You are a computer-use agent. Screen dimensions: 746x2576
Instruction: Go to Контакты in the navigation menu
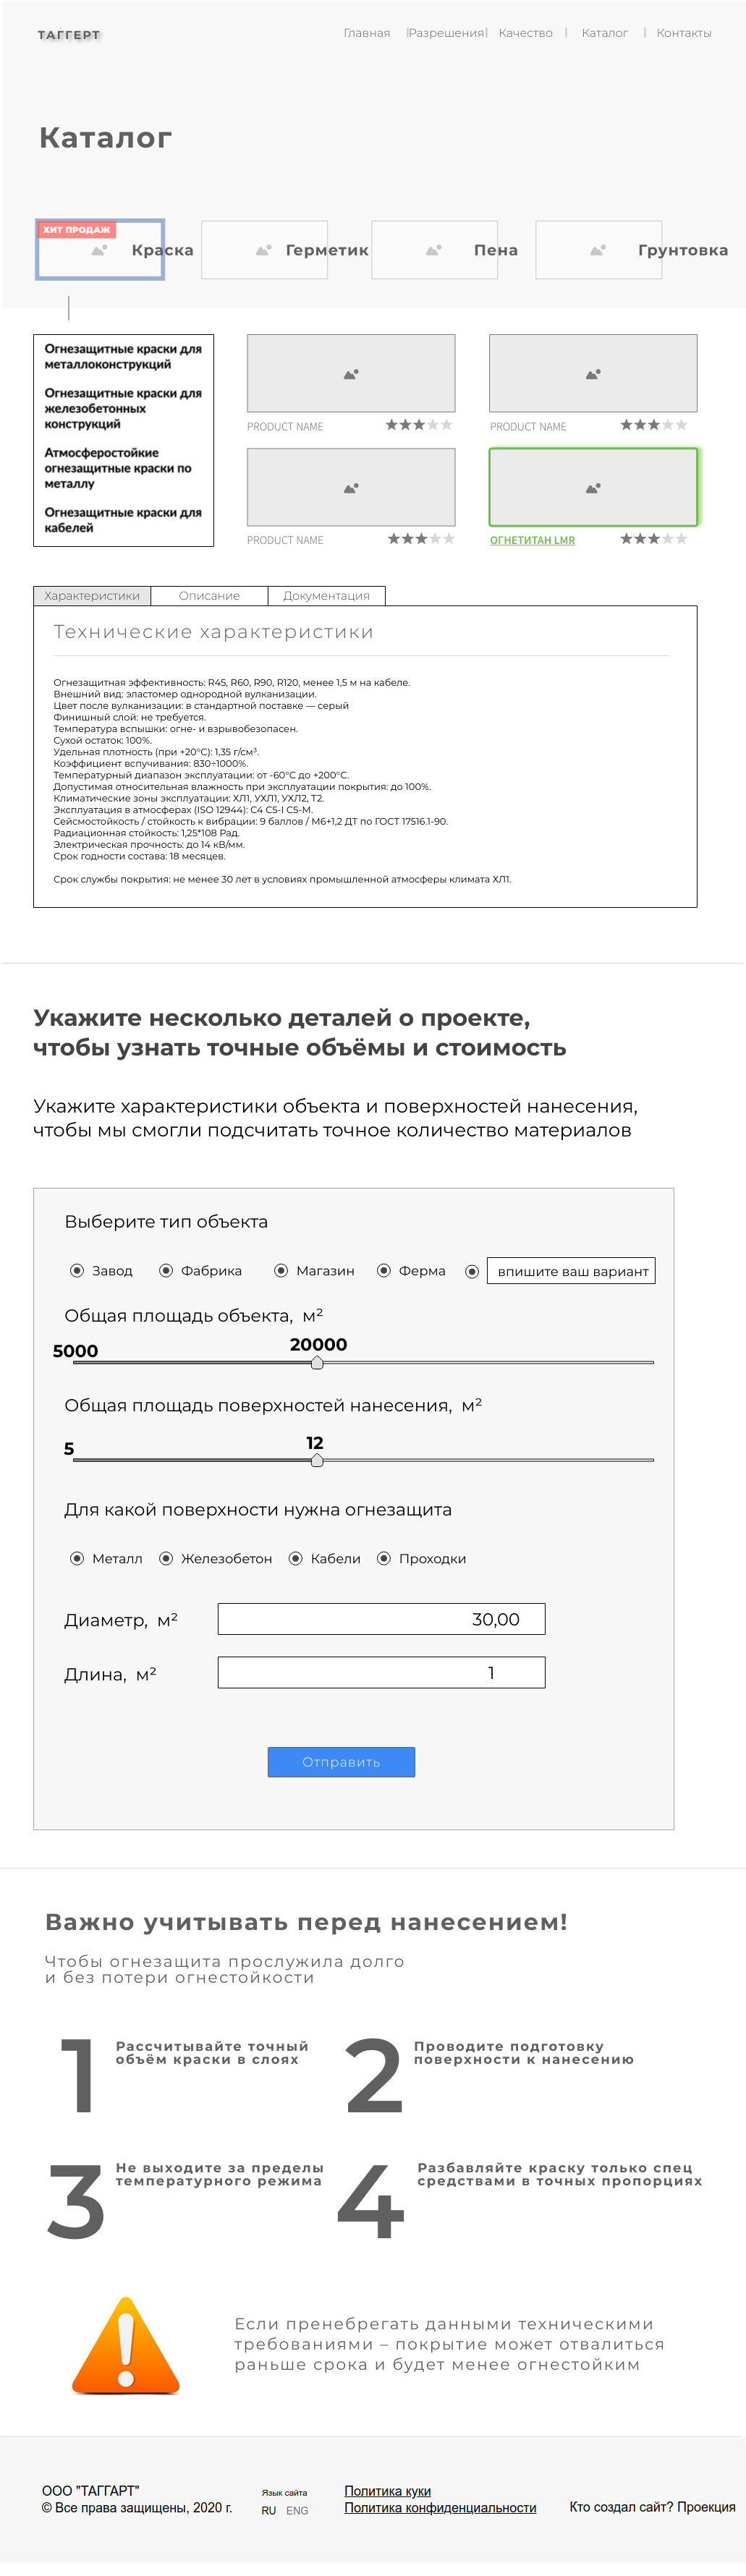pyautogui.click(x=684, y=33)
